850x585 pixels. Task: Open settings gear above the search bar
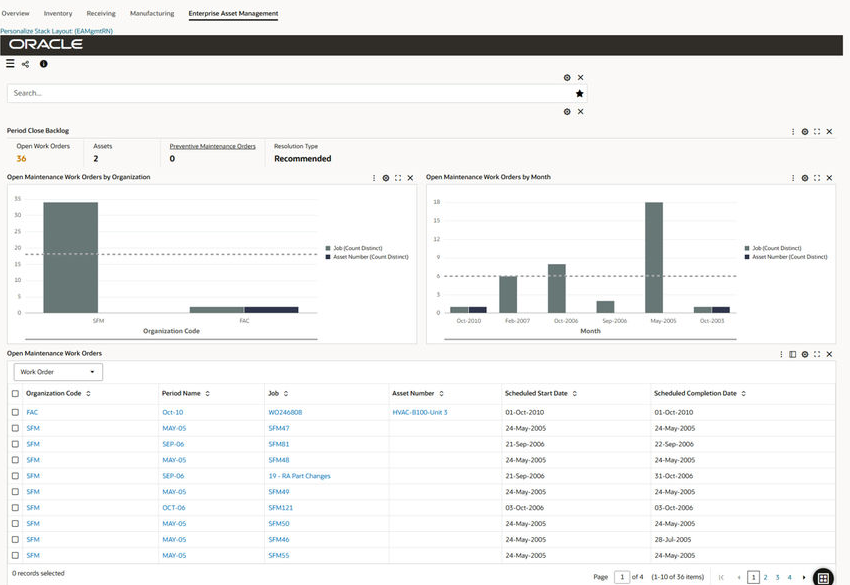pyautogui.click(x=567, y=78)
